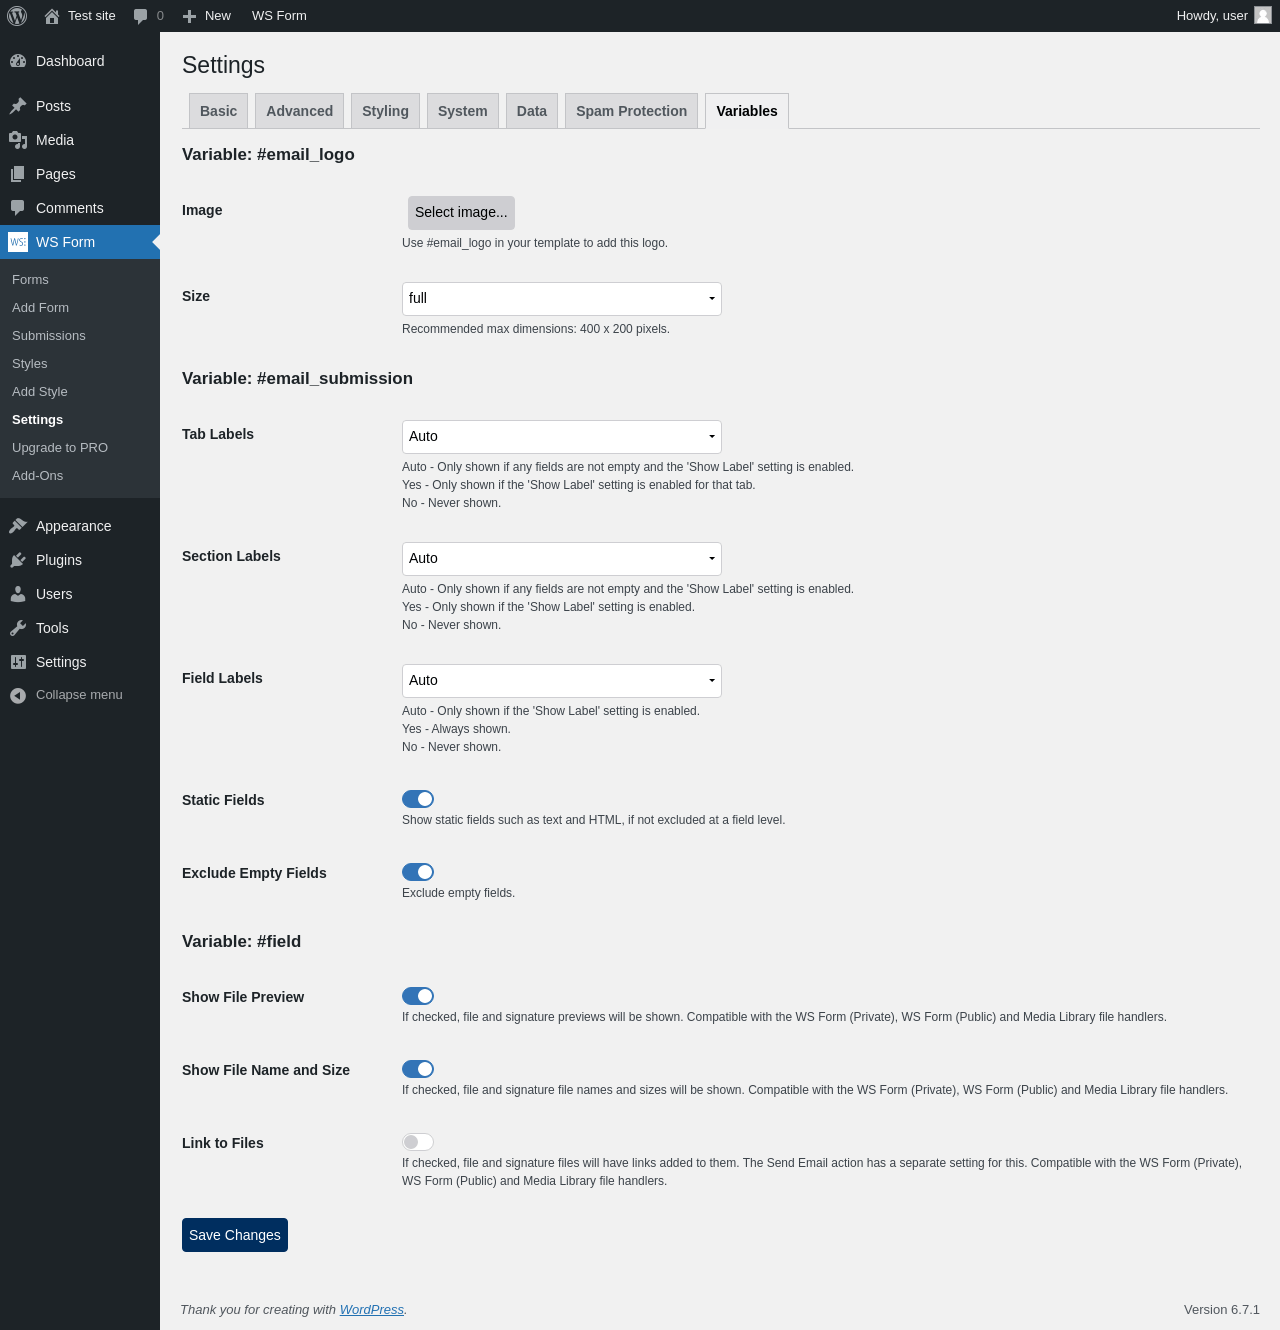Open the Size dropdown set to full
This screenshot has width=1280, height=1330.
pos(562,299)
